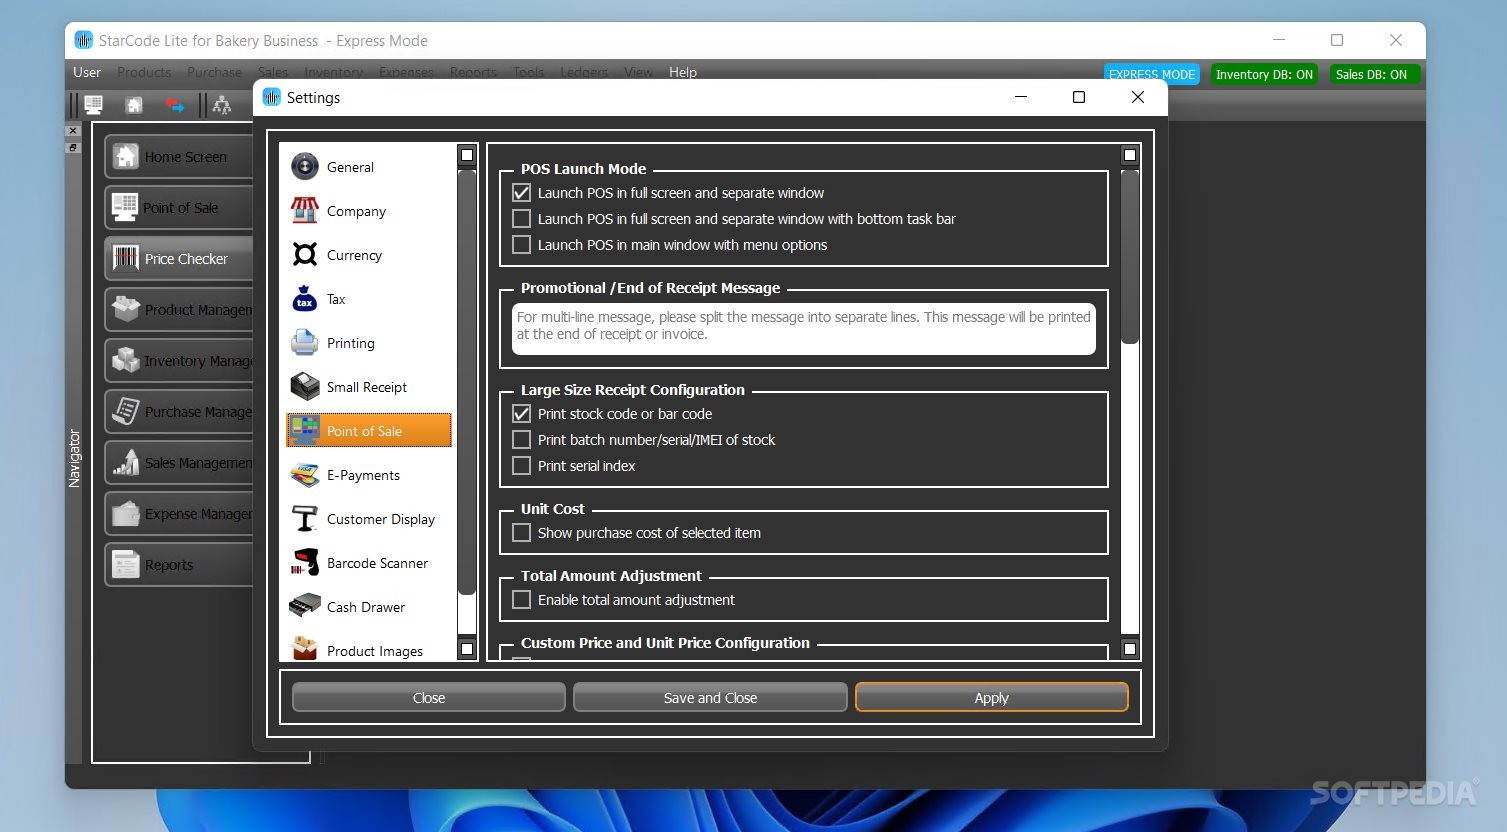Select the Point of Sale settings icon
The width and height of the screenshot is (1507, 832).
pos(305,431)
